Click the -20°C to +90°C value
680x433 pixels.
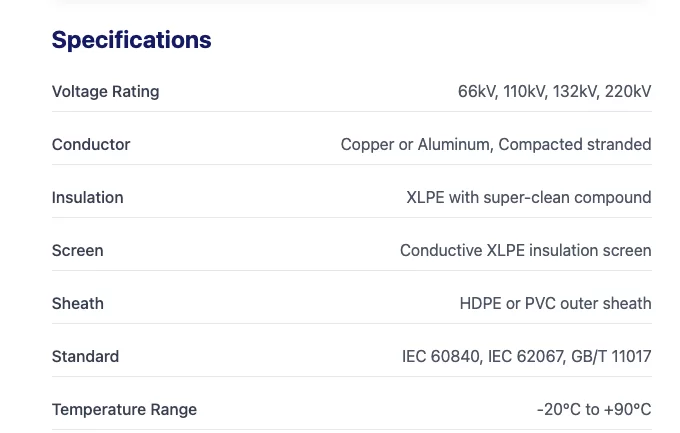tap(593, 410)
